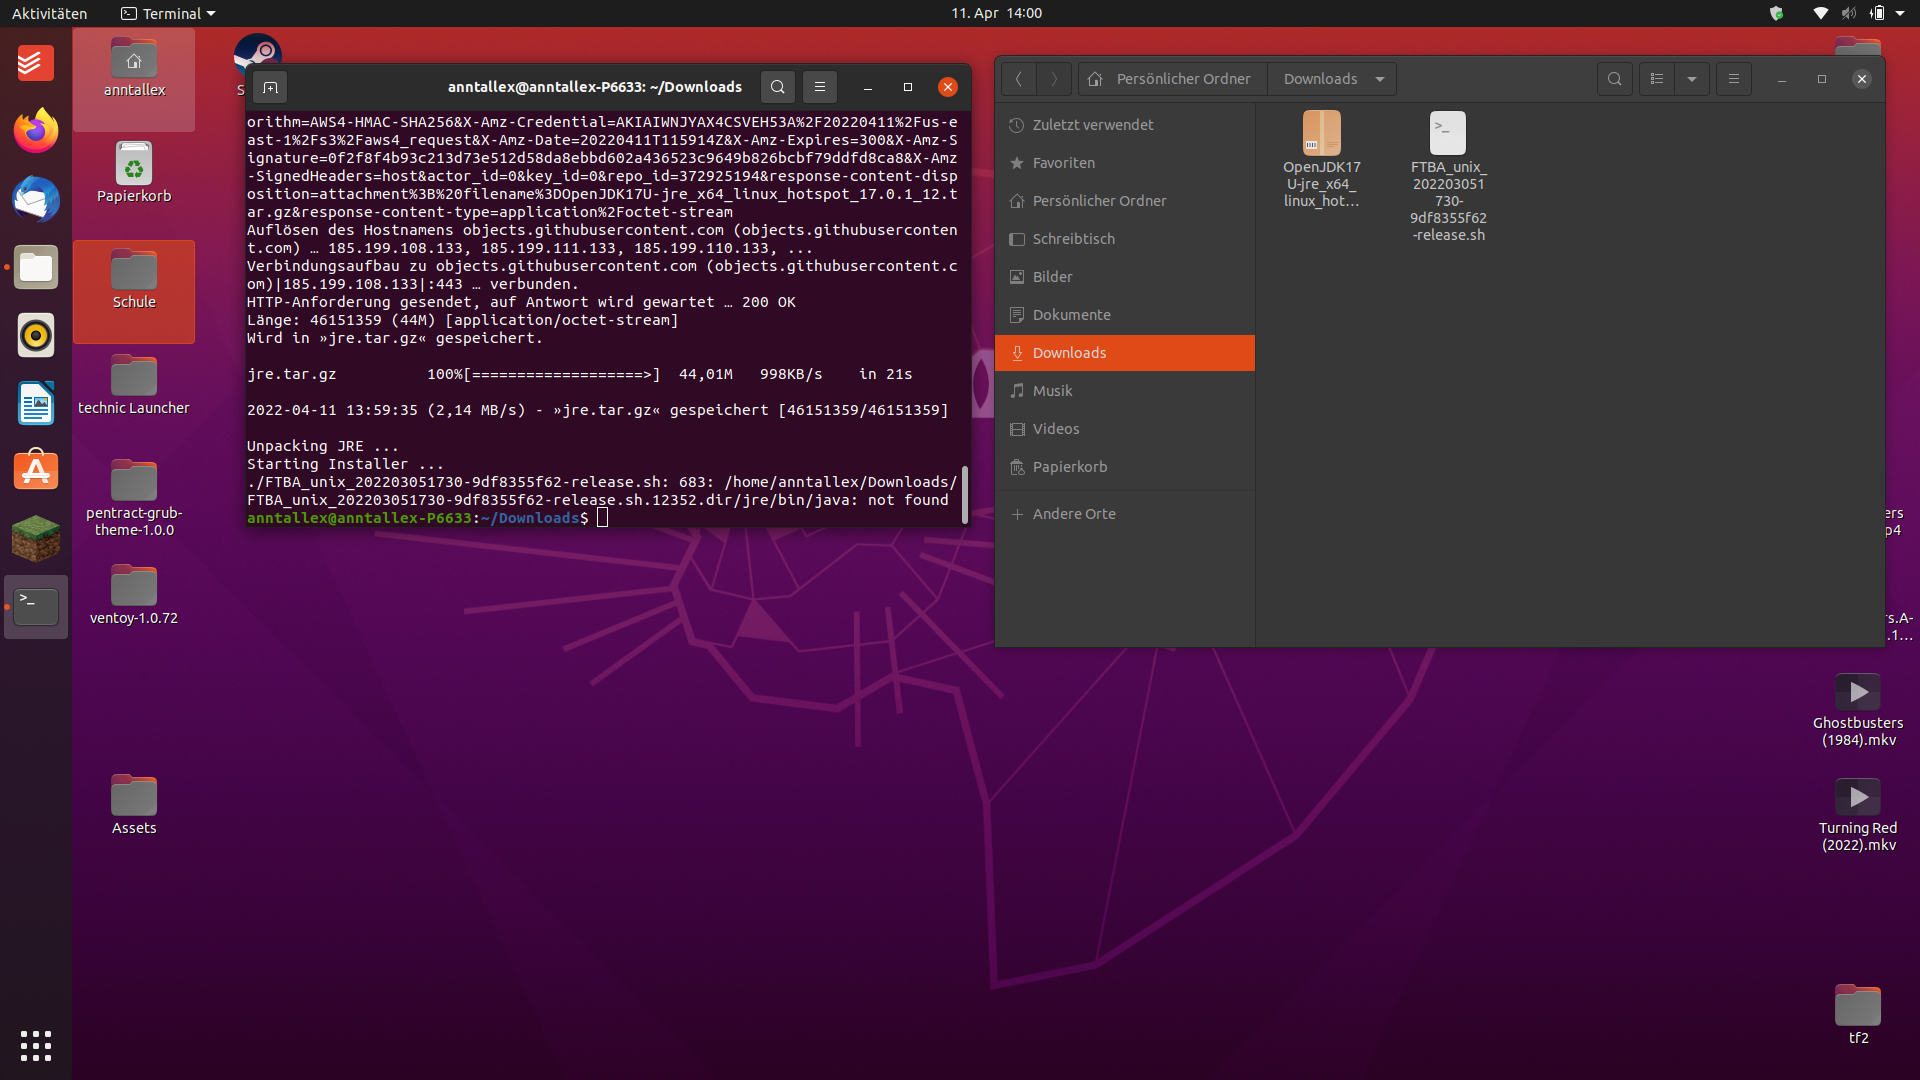Click the Terminal icon in the dock
Viewport: 1920px width, 1080px height.
click(36, 607)
